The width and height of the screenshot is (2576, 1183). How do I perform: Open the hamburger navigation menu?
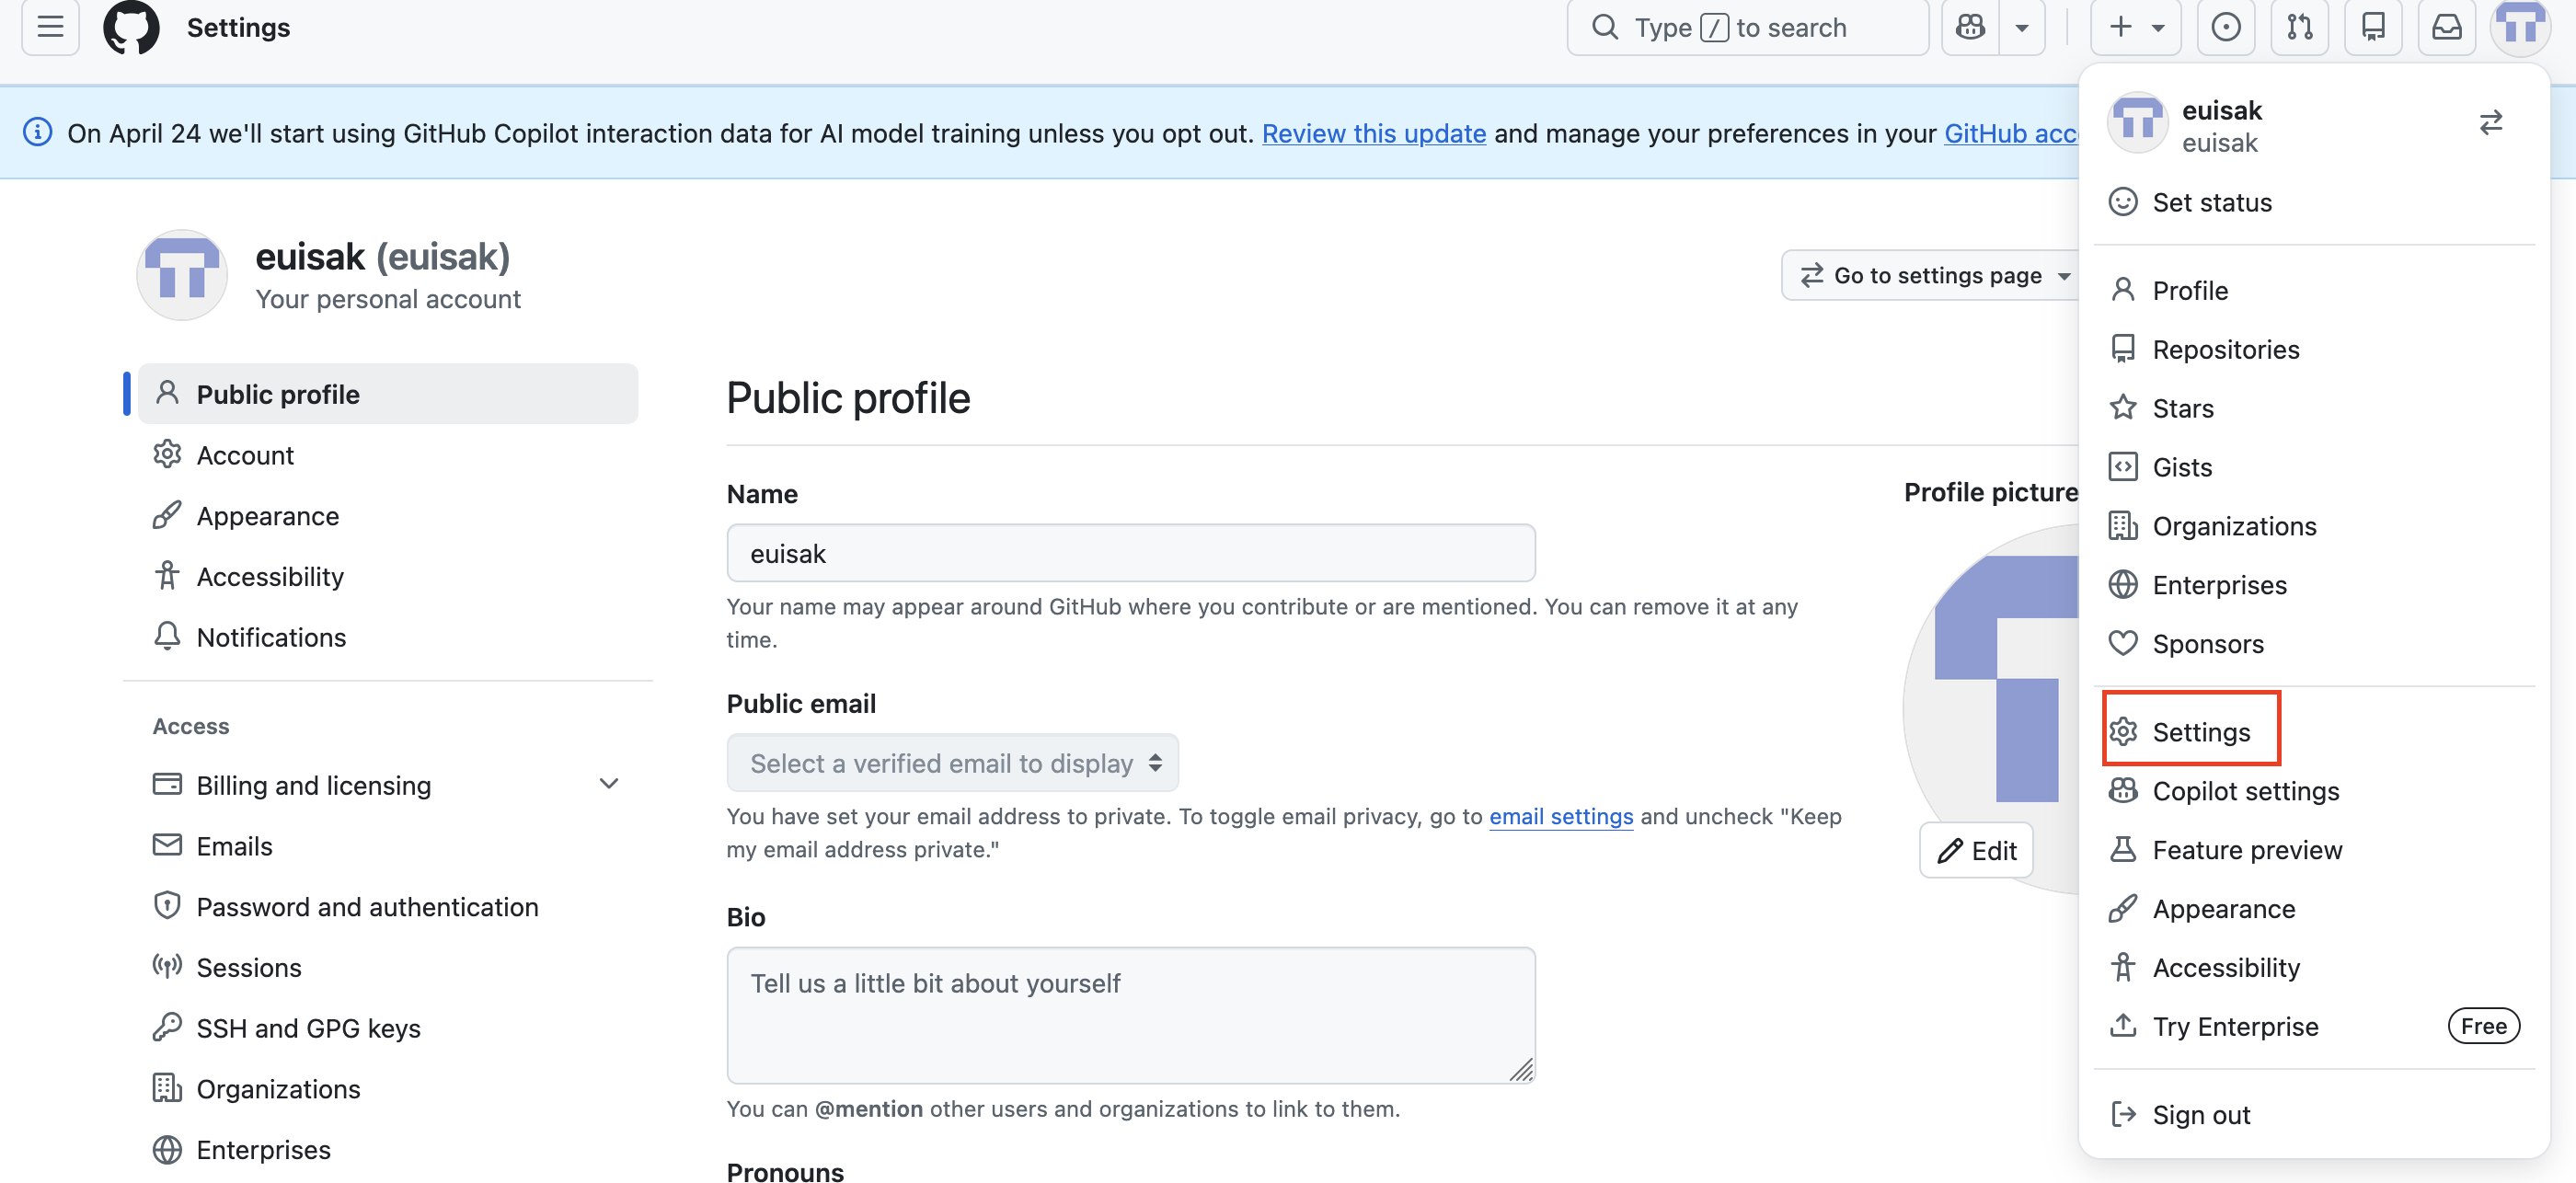pyautogui.click(x=50, y=27)
